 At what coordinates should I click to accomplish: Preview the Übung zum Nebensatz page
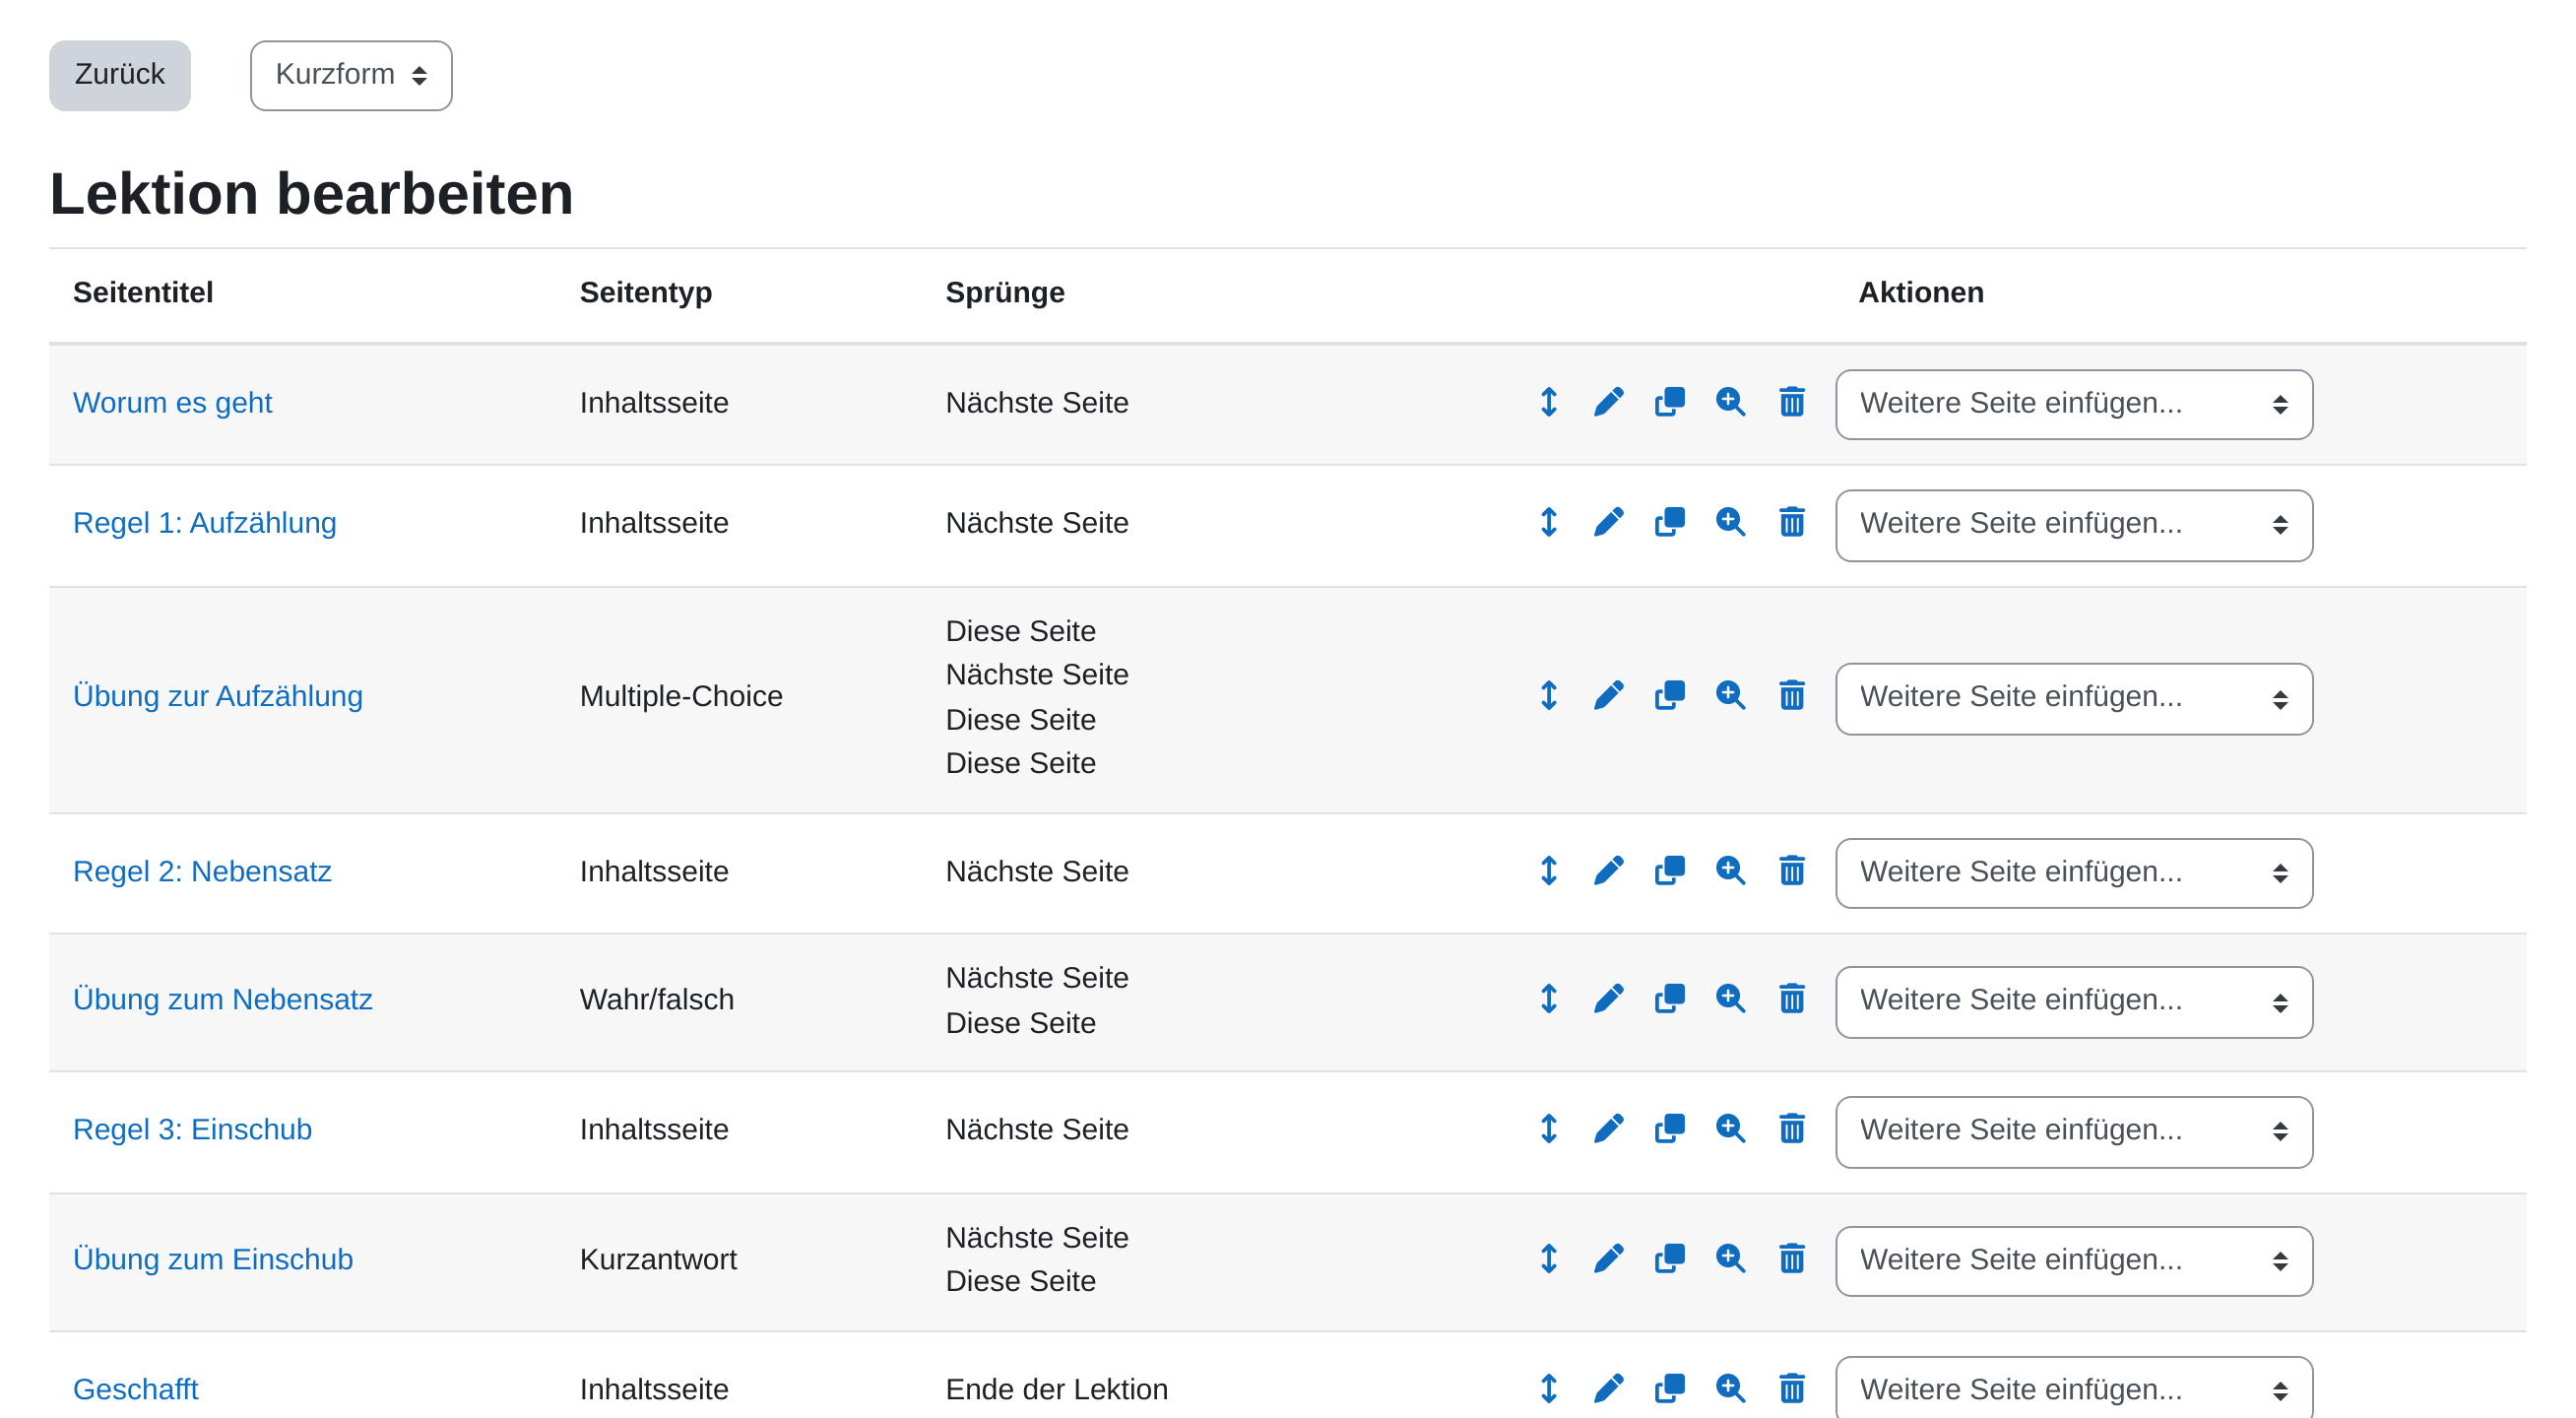pyautogui.click(x=1730, y=999)
